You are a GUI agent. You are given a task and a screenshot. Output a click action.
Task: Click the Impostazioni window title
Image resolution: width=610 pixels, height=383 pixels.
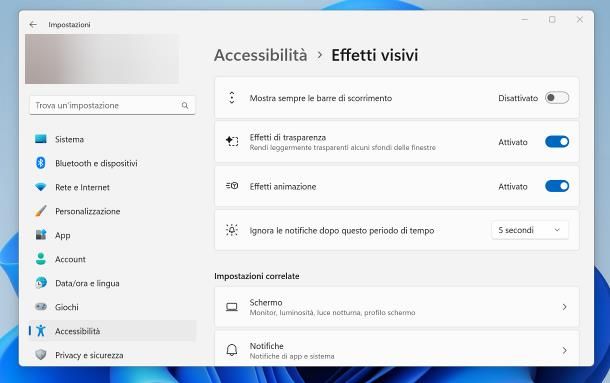click(x=69, y=25)
